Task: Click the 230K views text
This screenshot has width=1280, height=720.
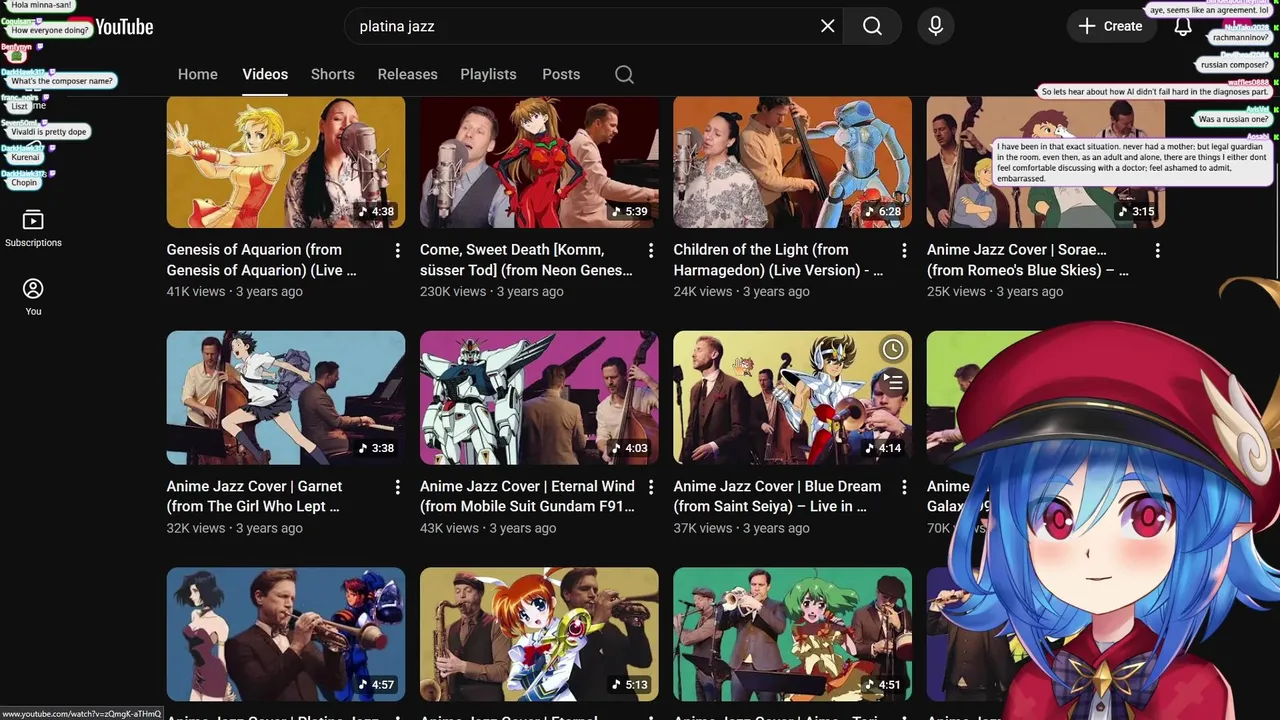Action: pyautogui.click(x=453, y=291)
